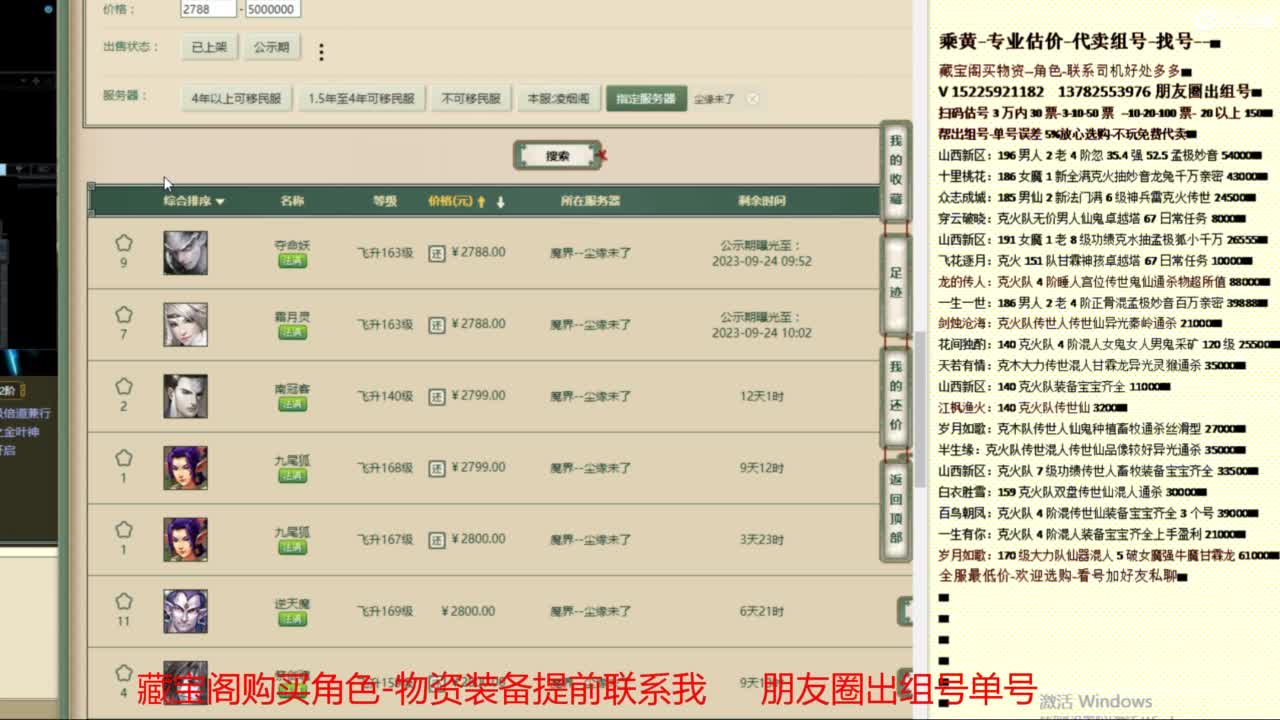This screenshot has width=1280, height=720.
Task: Click the green 法满 tag under 南冠客
Action: tap(292, 404)
